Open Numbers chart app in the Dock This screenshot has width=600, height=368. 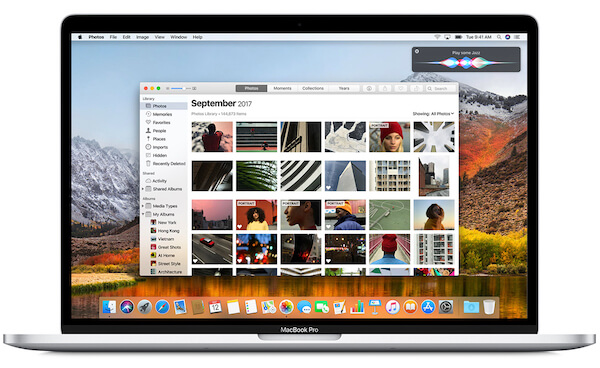[x=357, y=307]
